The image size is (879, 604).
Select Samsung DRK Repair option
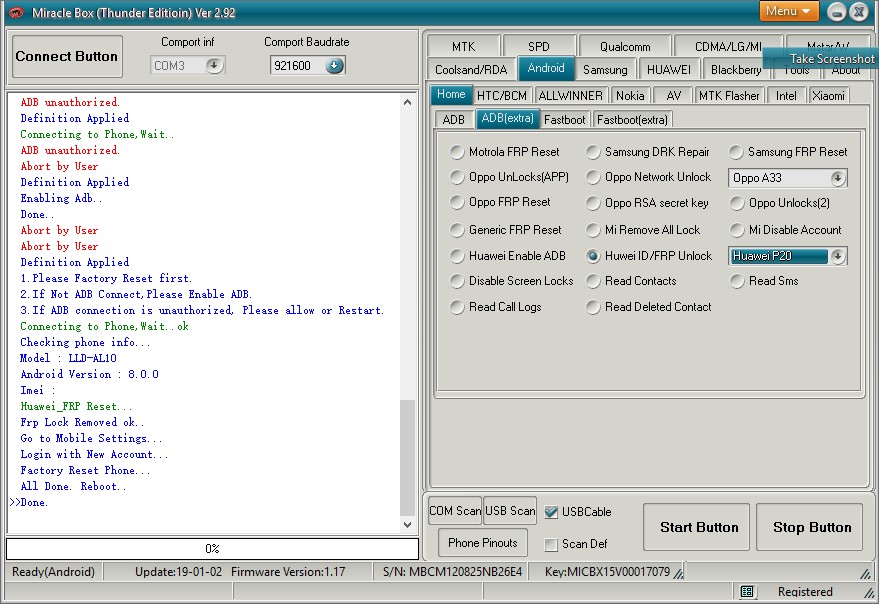[x=647, y=152]
